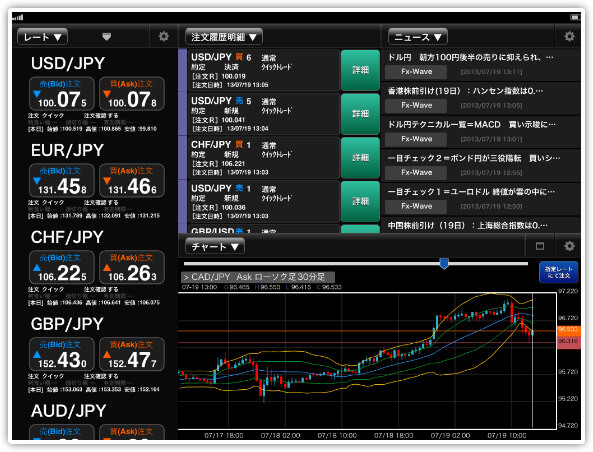
Task: Click the chart time range slider handle
Action: coord(444,263)
